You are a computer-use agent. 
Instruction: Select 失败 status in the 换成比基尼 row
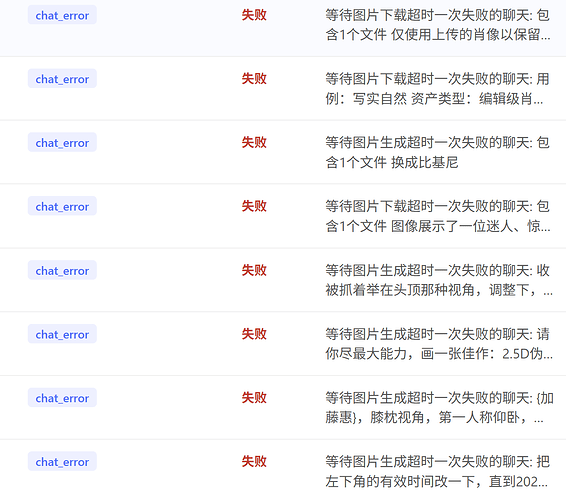tap(254, 143)
